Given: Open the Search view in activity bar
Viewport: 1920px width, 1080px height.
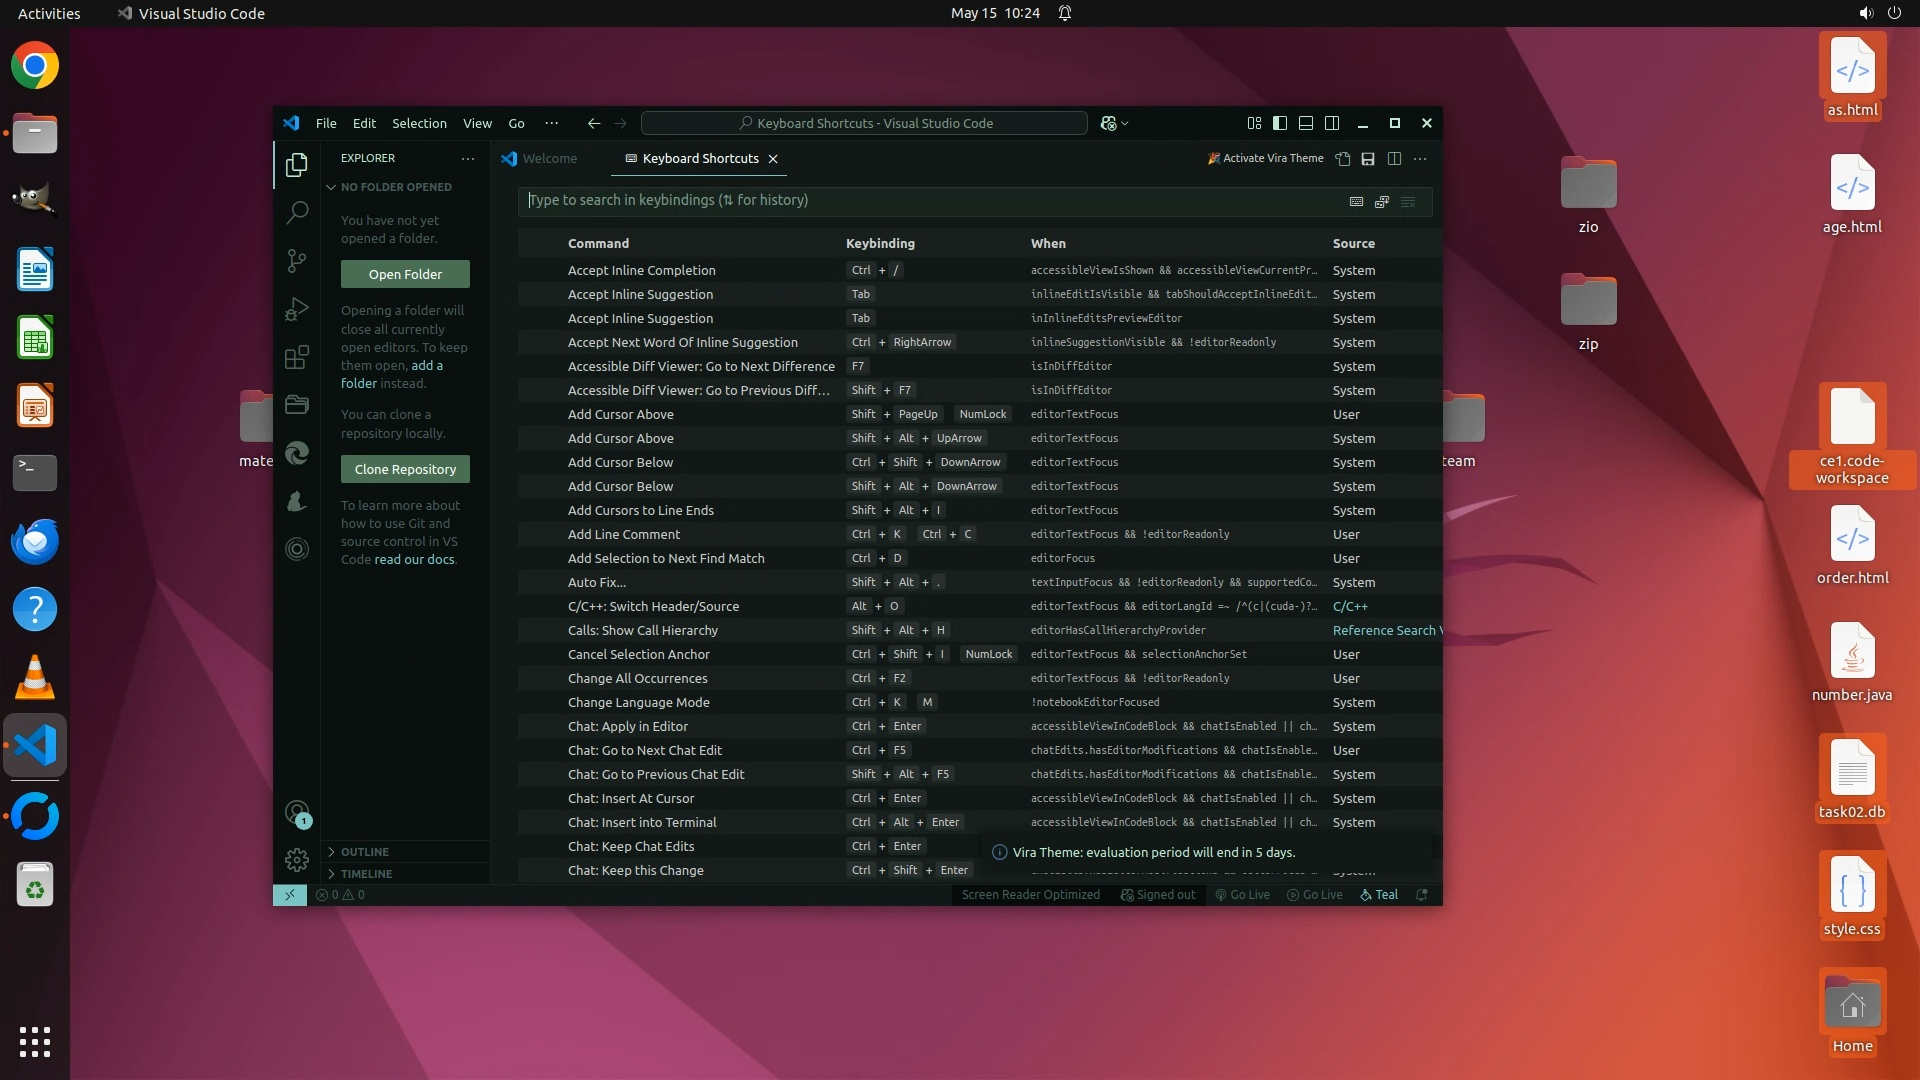Looking at the screenshot, I should coord(297,213).
